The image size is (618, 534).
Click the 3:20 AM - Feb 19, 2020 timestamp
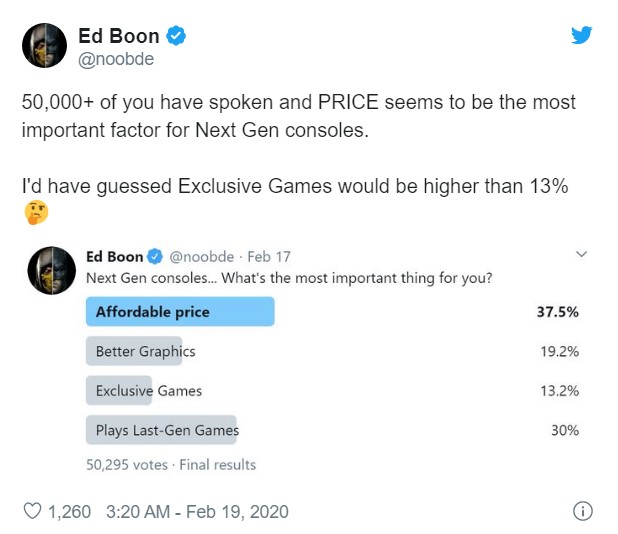pos(197,512)
